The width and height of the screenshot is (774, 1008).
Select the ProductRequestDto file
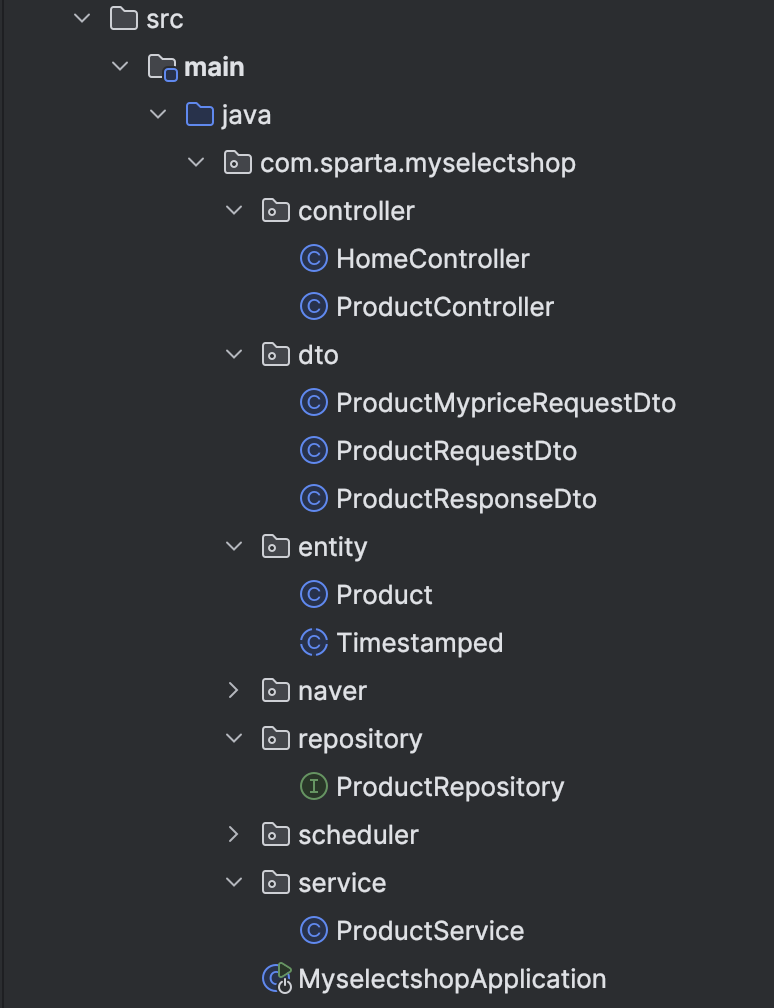[x=456, y=451]
